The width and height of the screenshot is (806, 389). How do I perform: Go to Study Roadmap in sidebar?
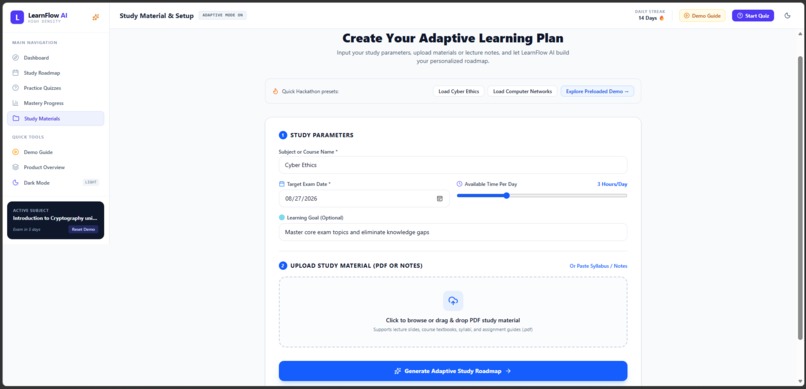click(x=56, y=73)
